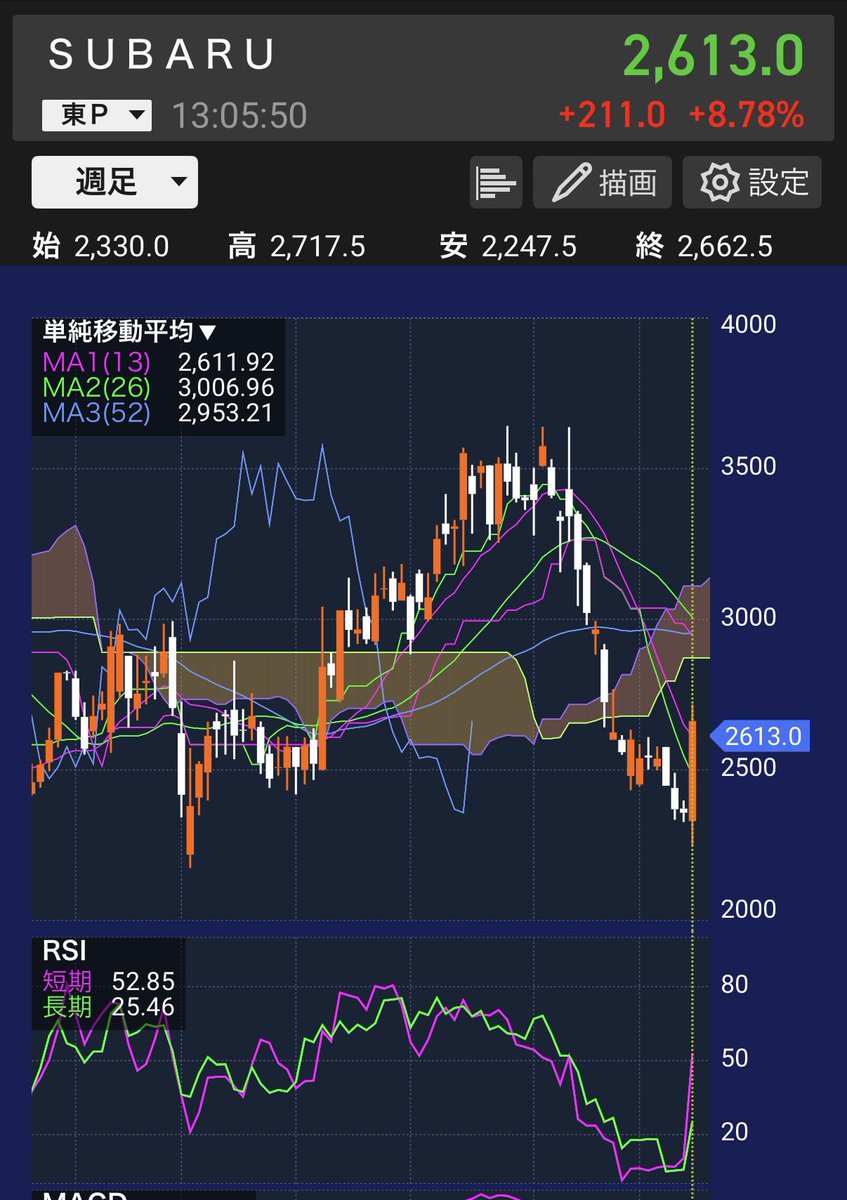Screen dimensions: 847x1200
Task: Tap the +8.78% change percentage
Action: (746, 115)
